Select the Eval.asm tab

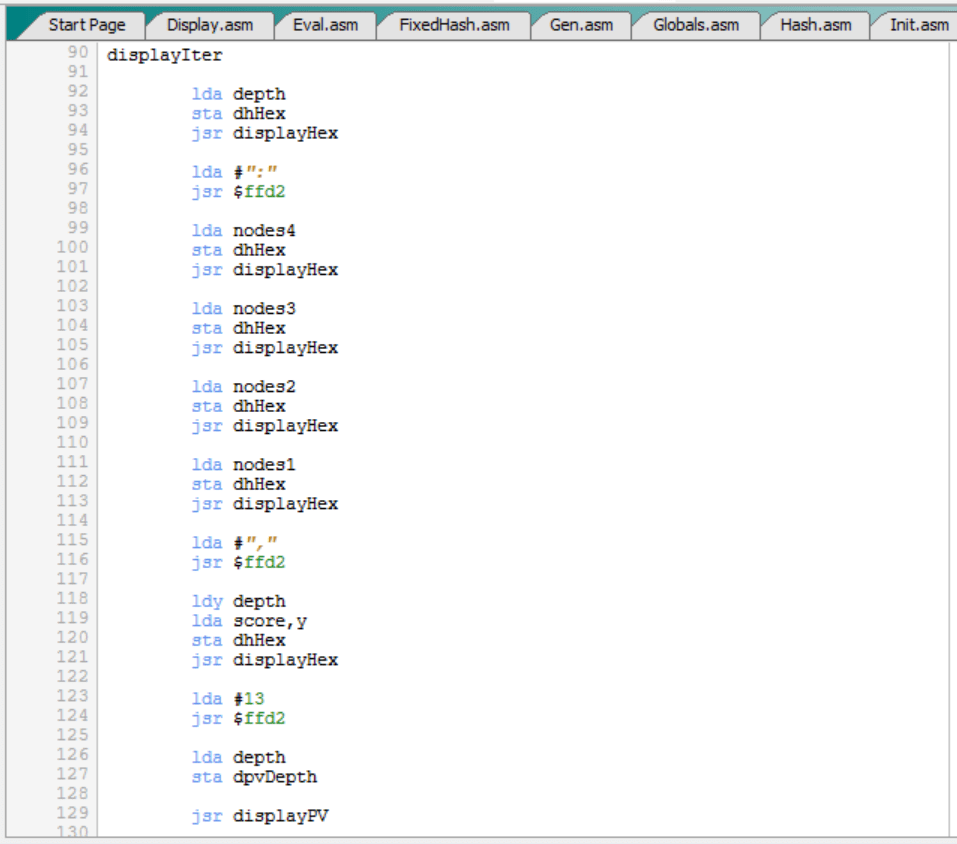click(325, 24)
